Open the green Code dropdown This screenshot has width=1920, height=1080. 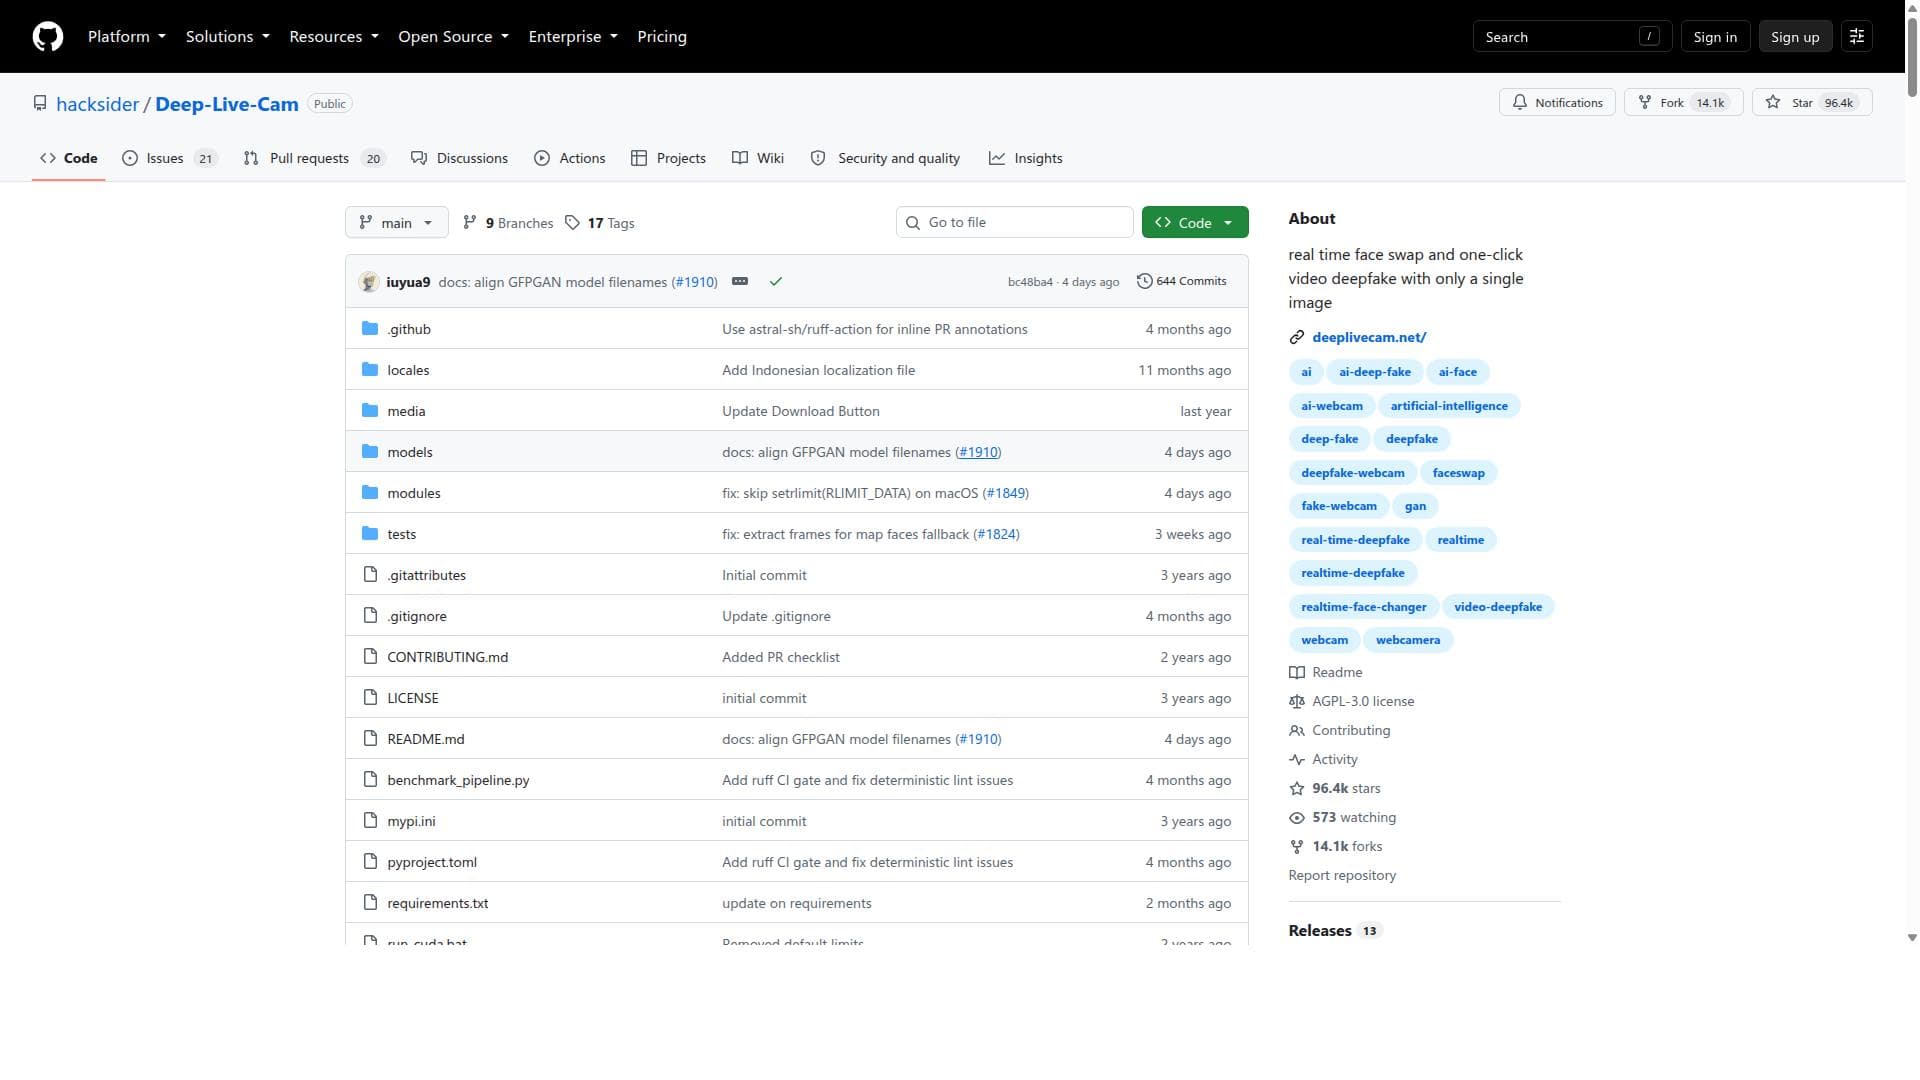point(1195,223)
